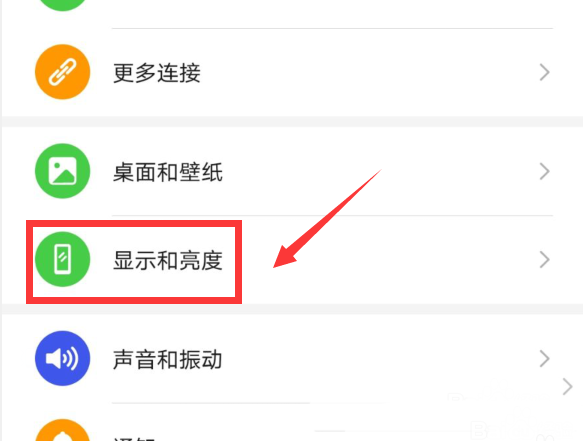Tap the cut-off green icon at top
Screen dimensions: 583x441
pyautogui.click(x=62, y=5)
